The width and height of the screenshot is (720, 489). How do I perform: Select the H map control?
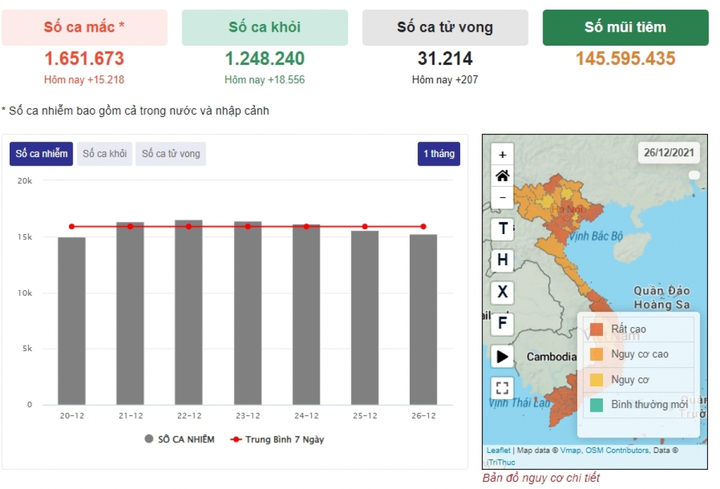pos(502,260)
